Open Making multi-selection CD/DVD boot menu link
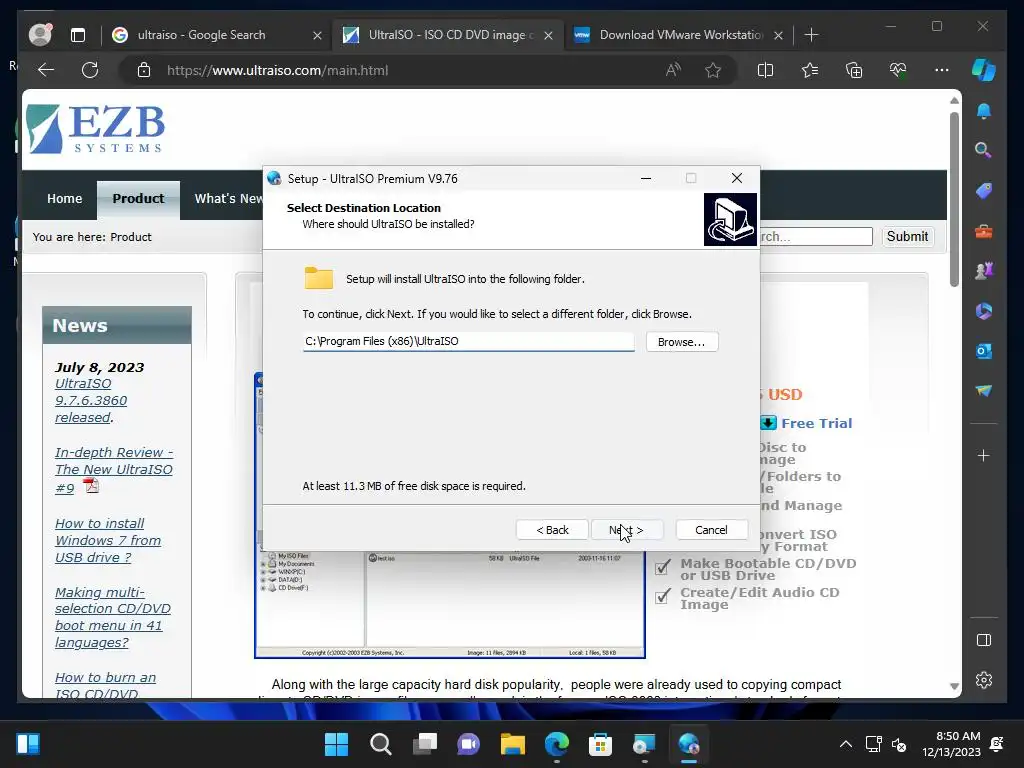This screenshot has height=768, width=1024. coord(112,617)
